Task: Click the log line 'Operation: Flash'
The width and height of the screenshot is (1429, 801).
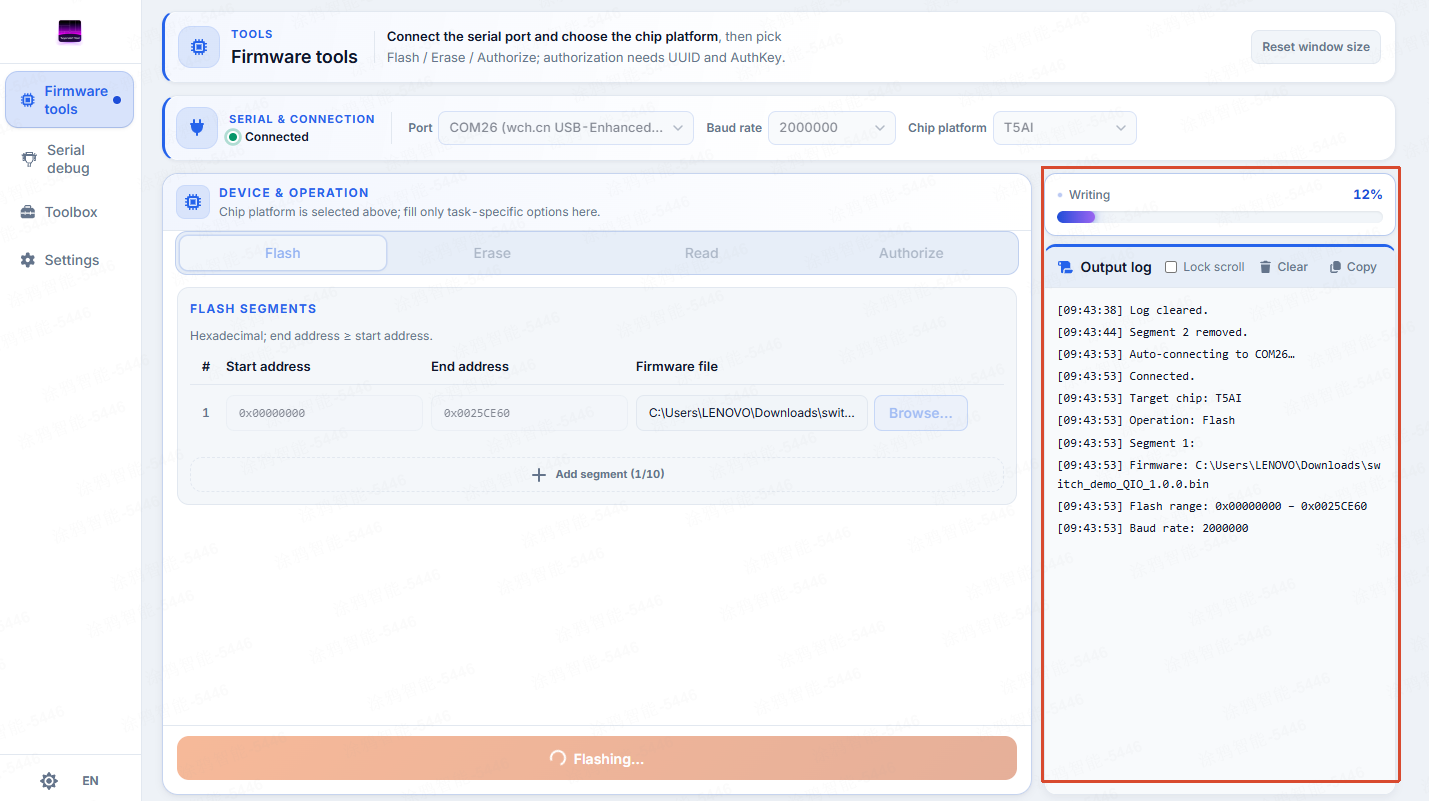Action: coord(1146,420)
